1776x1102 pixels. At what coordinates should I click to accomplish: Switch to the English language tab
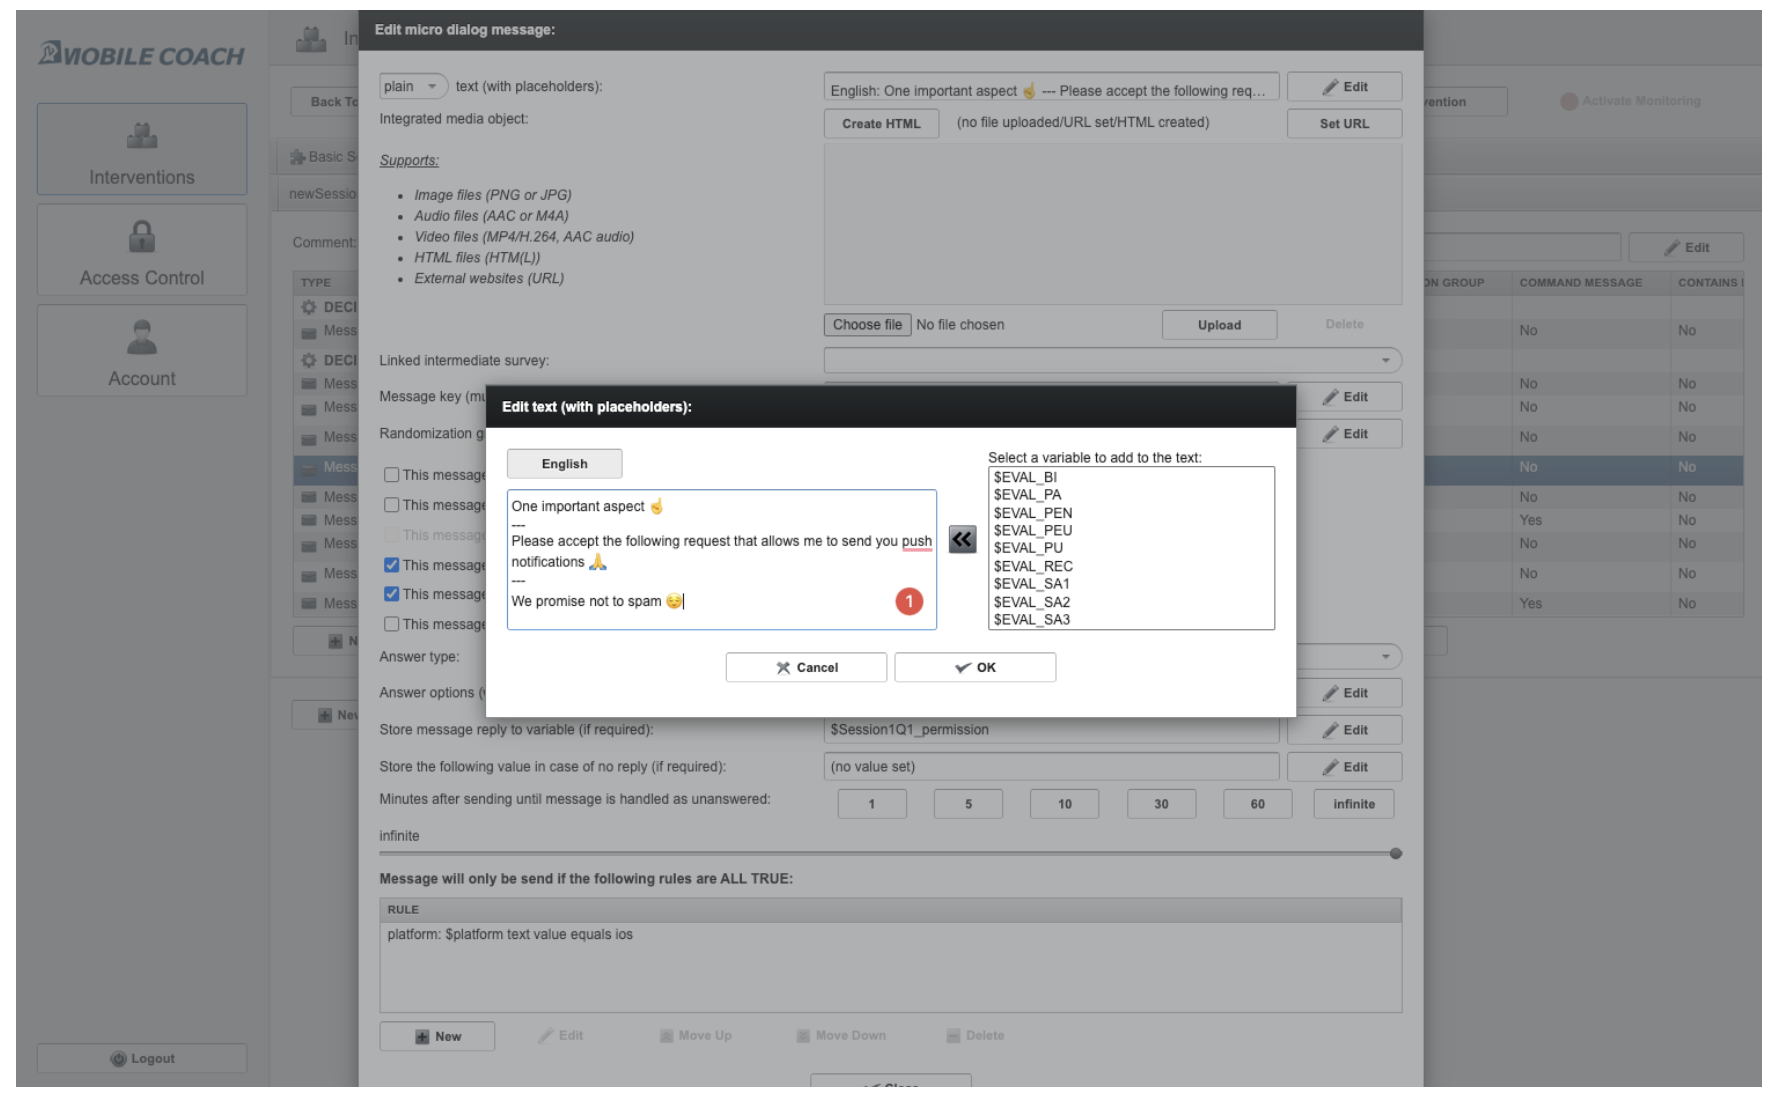564,463
